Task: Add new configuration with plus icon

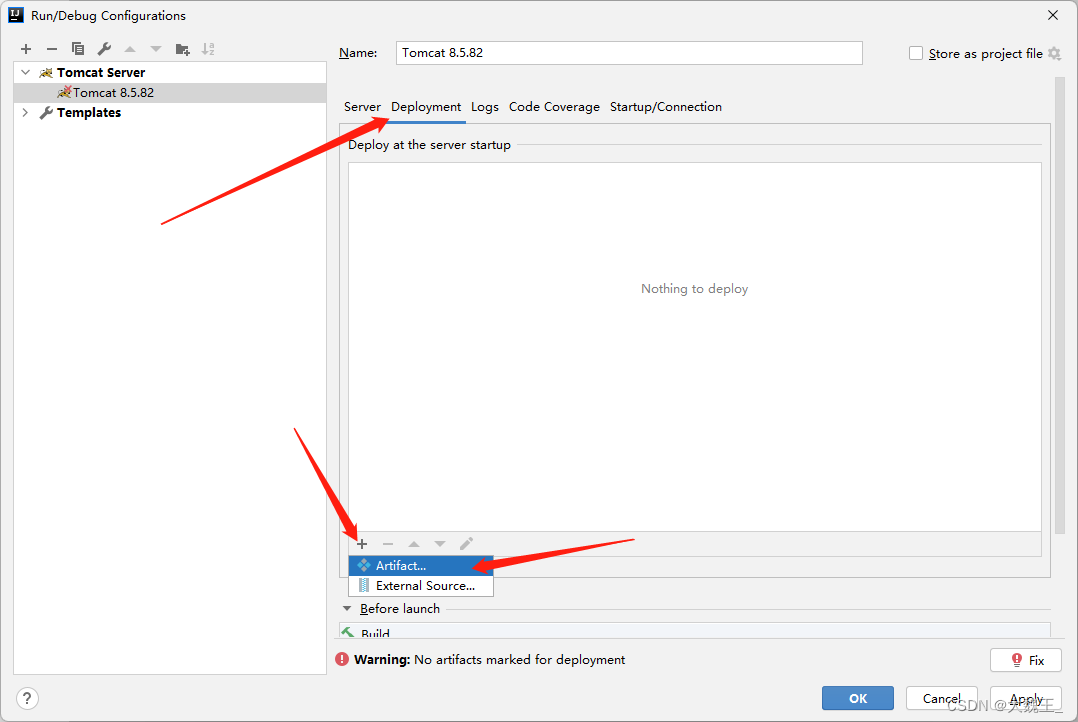Action: (x=26, y=49)
